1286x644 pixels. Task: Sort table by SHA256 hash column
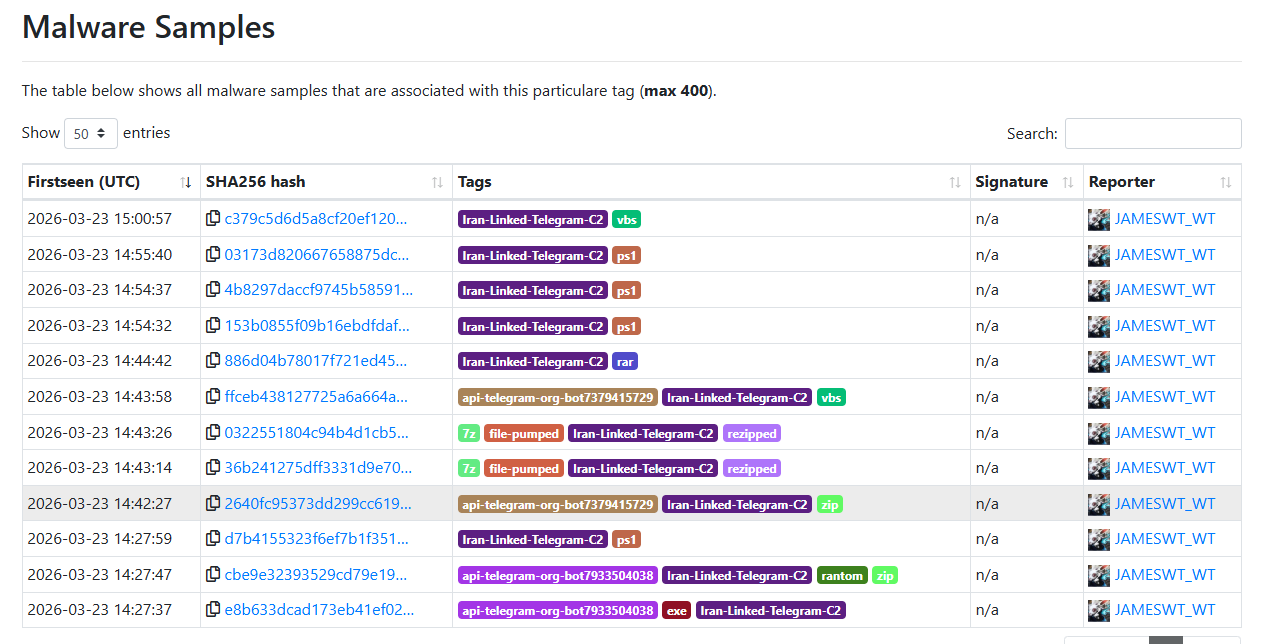coord(326,182)
